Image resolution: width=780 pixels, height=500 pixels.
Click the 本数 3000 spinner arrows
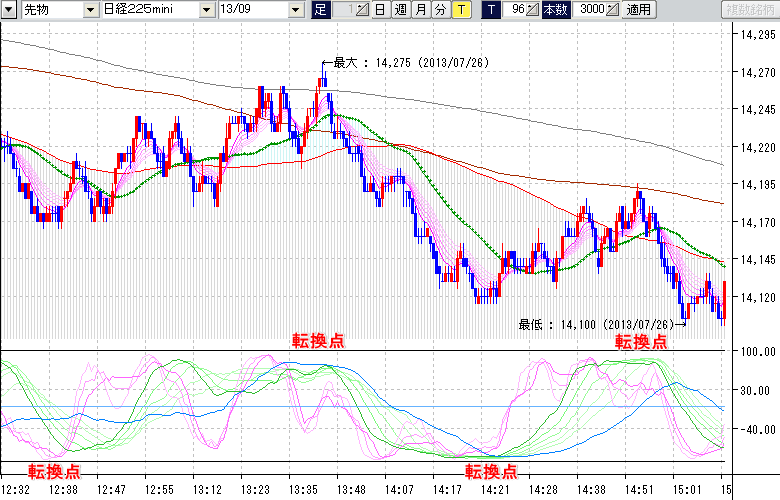pyautogui.click(x=613, y=10)
